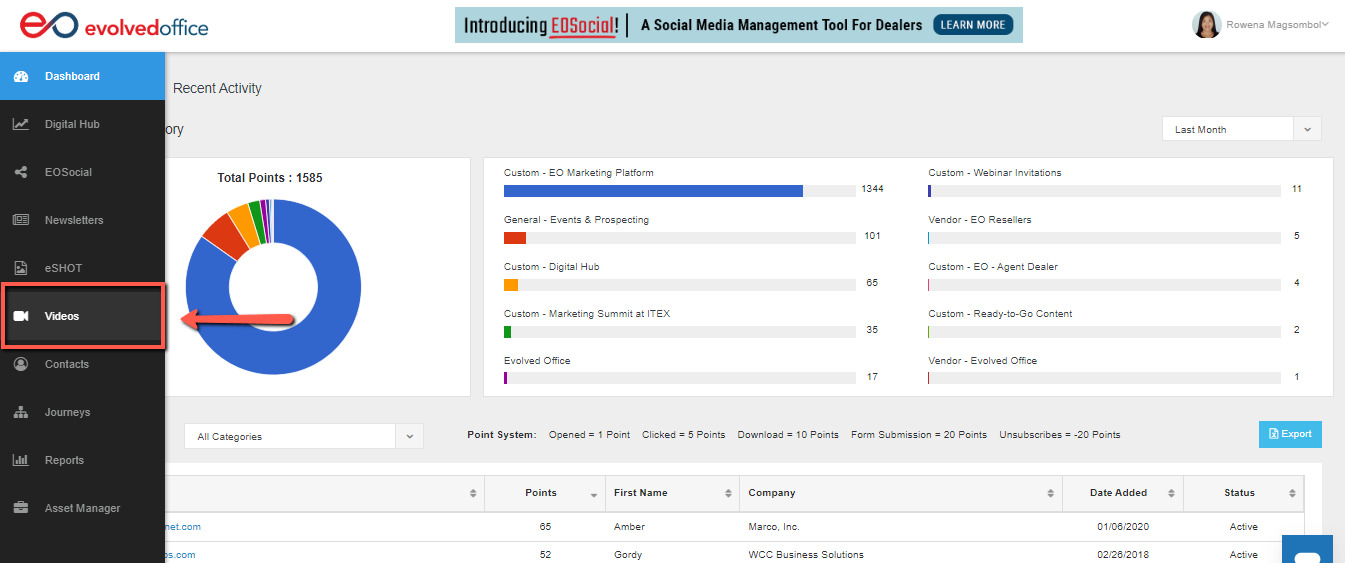Open Asset Manager menu label
1345x563 pixels.
(82, 508)
